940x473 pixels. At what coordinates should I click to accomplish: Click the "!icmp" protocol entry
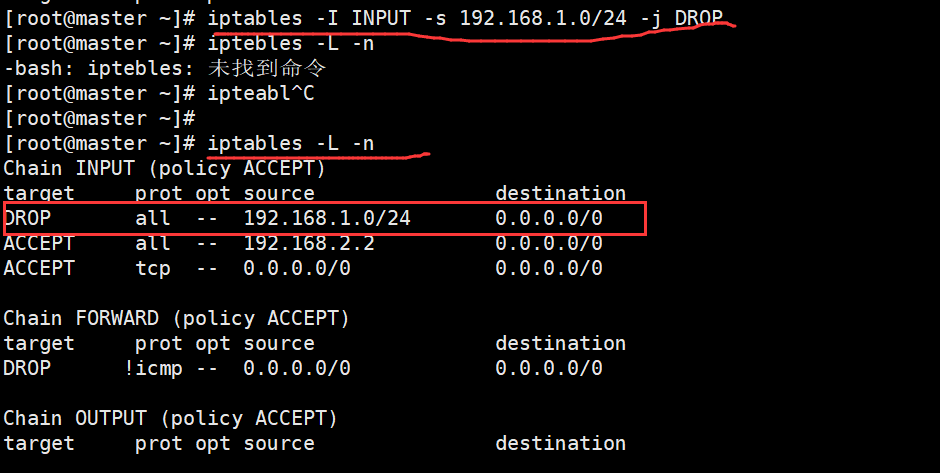coord(147,368)
